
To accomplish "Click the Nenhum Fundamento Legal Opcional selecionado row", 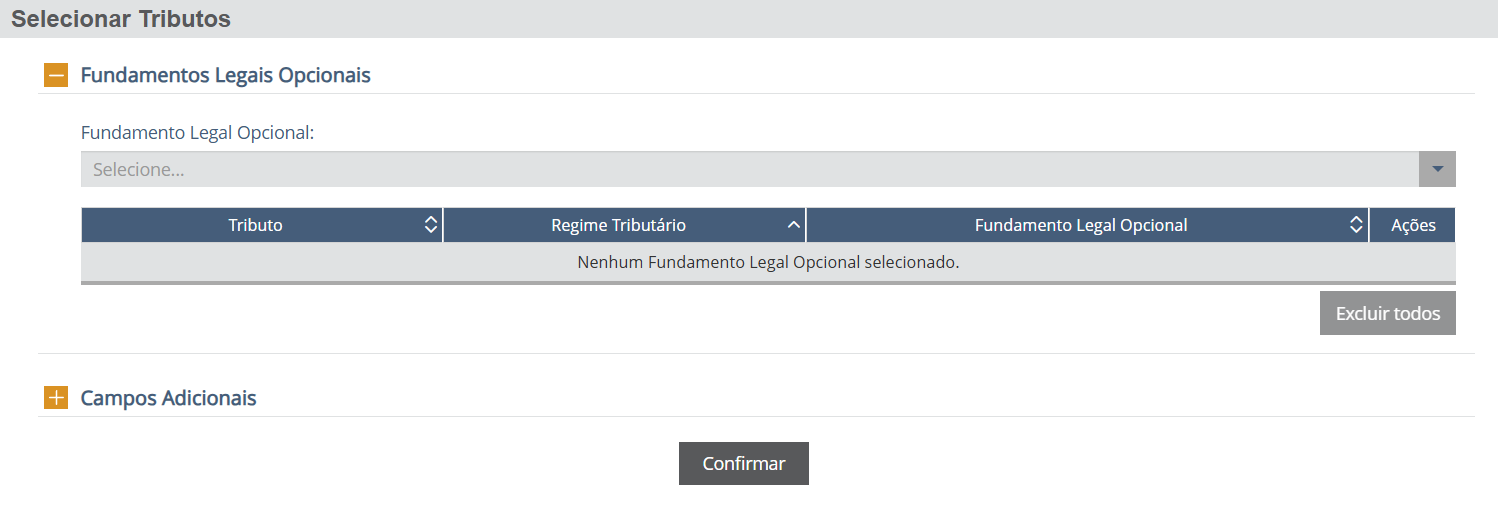I will [768, 262].
